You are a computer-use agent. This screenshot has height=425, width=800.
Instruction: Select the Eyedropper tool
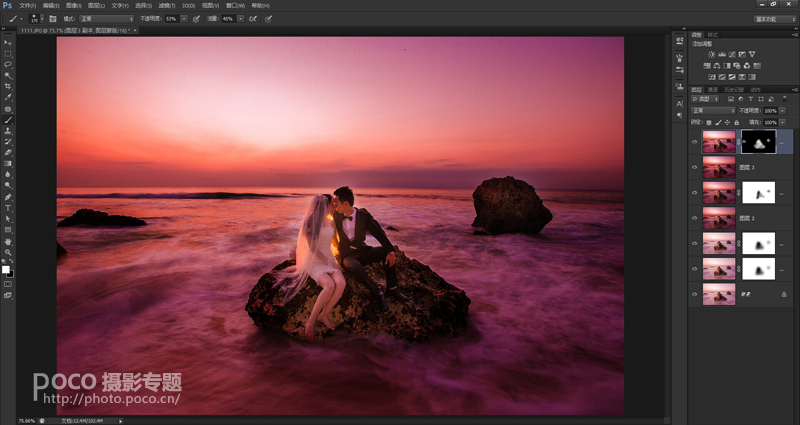click(x=8, y=97)
